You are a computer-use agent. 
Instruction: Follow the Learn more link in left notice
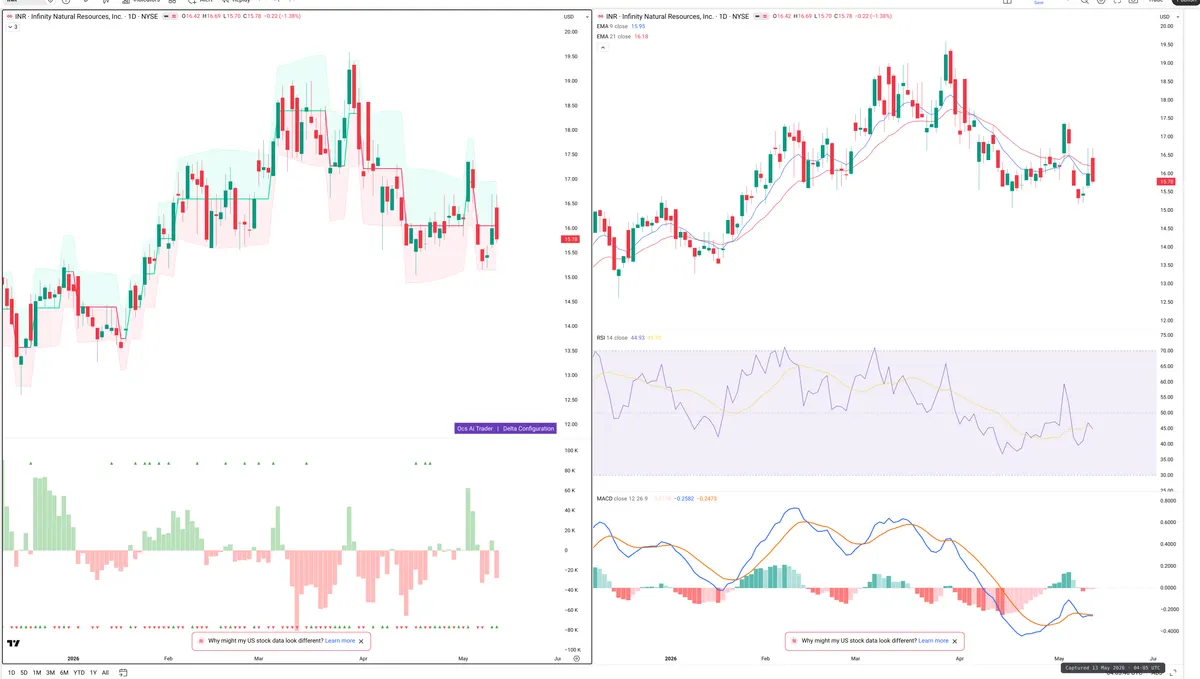click(x=340, y=640)
